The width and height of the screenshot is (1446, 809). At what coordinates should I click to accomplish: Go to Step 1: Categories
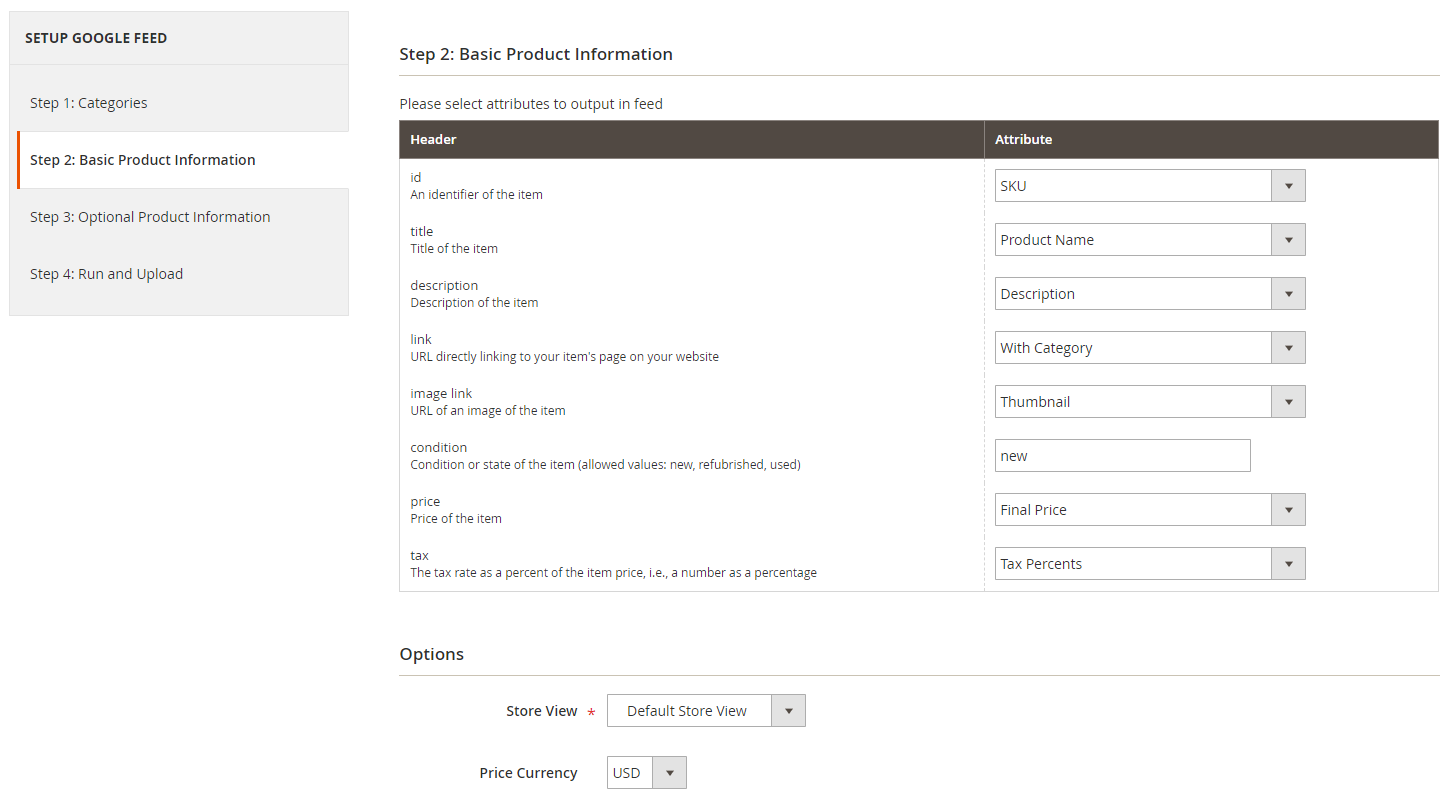pyautogui.click(x=88, y=103)
